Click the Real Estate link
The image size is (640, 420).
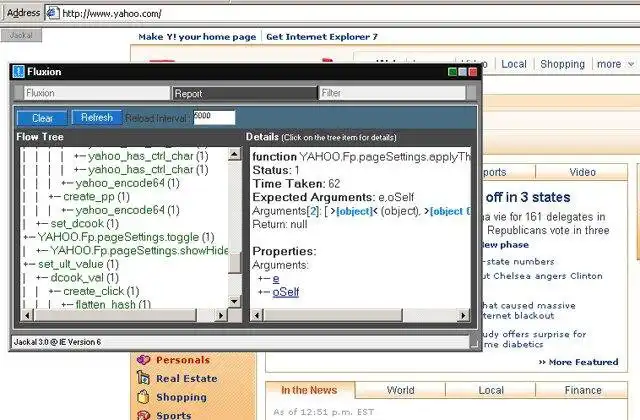click(187, 378)
